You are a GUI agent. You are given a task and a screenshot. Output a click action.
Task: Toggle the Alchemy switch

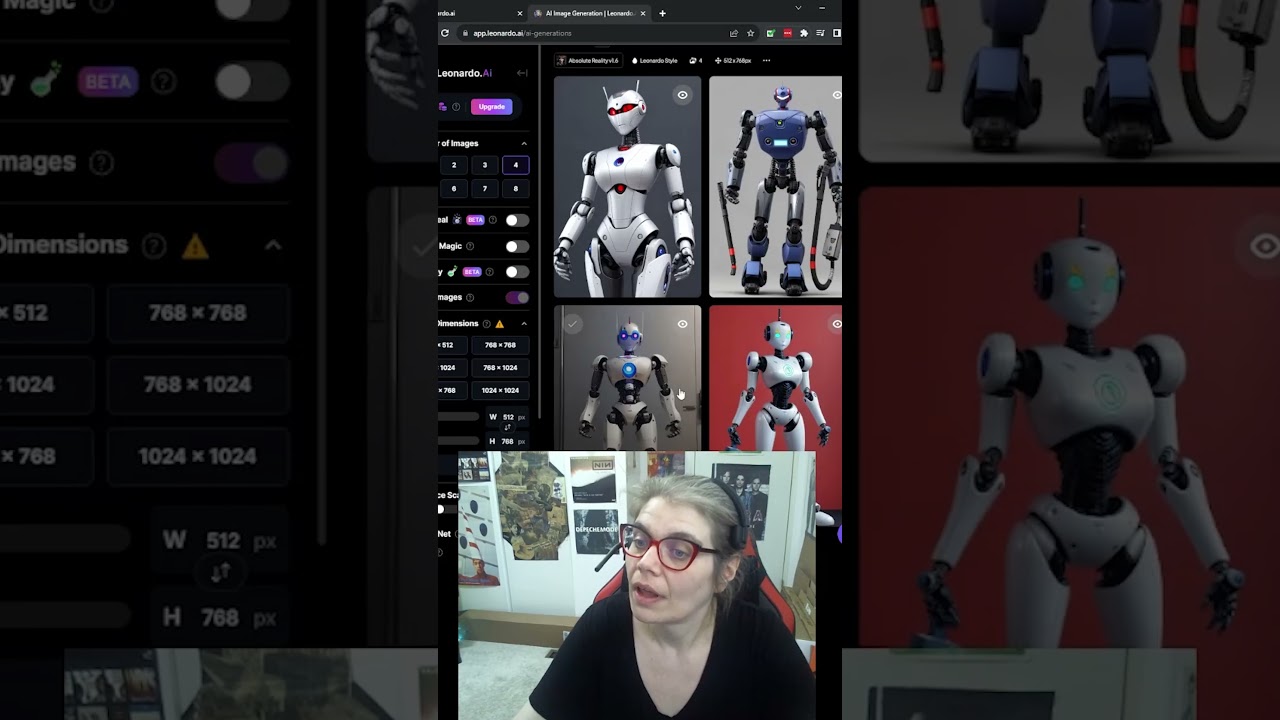pos(517,272)
